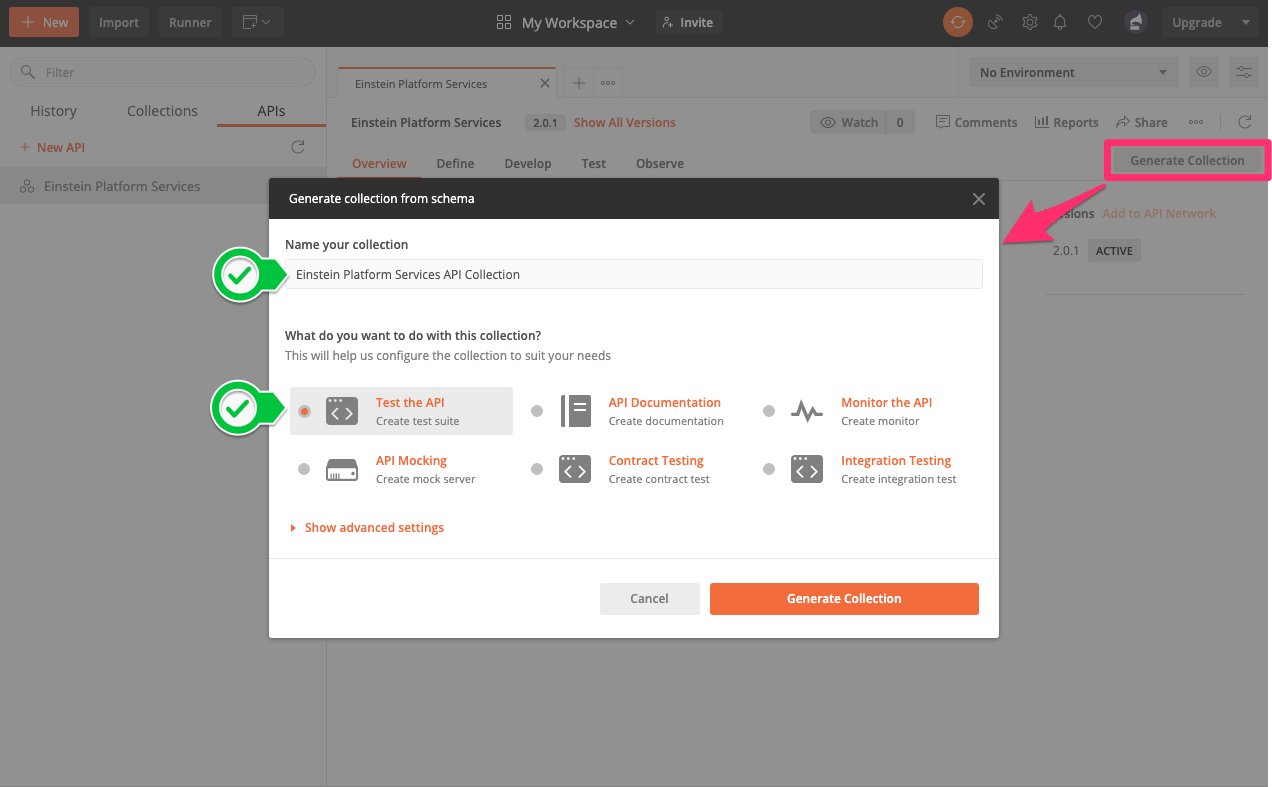Screen dimensions: 1272x787
Task: Open the Develop tab
Action: [x=528, y=163]
